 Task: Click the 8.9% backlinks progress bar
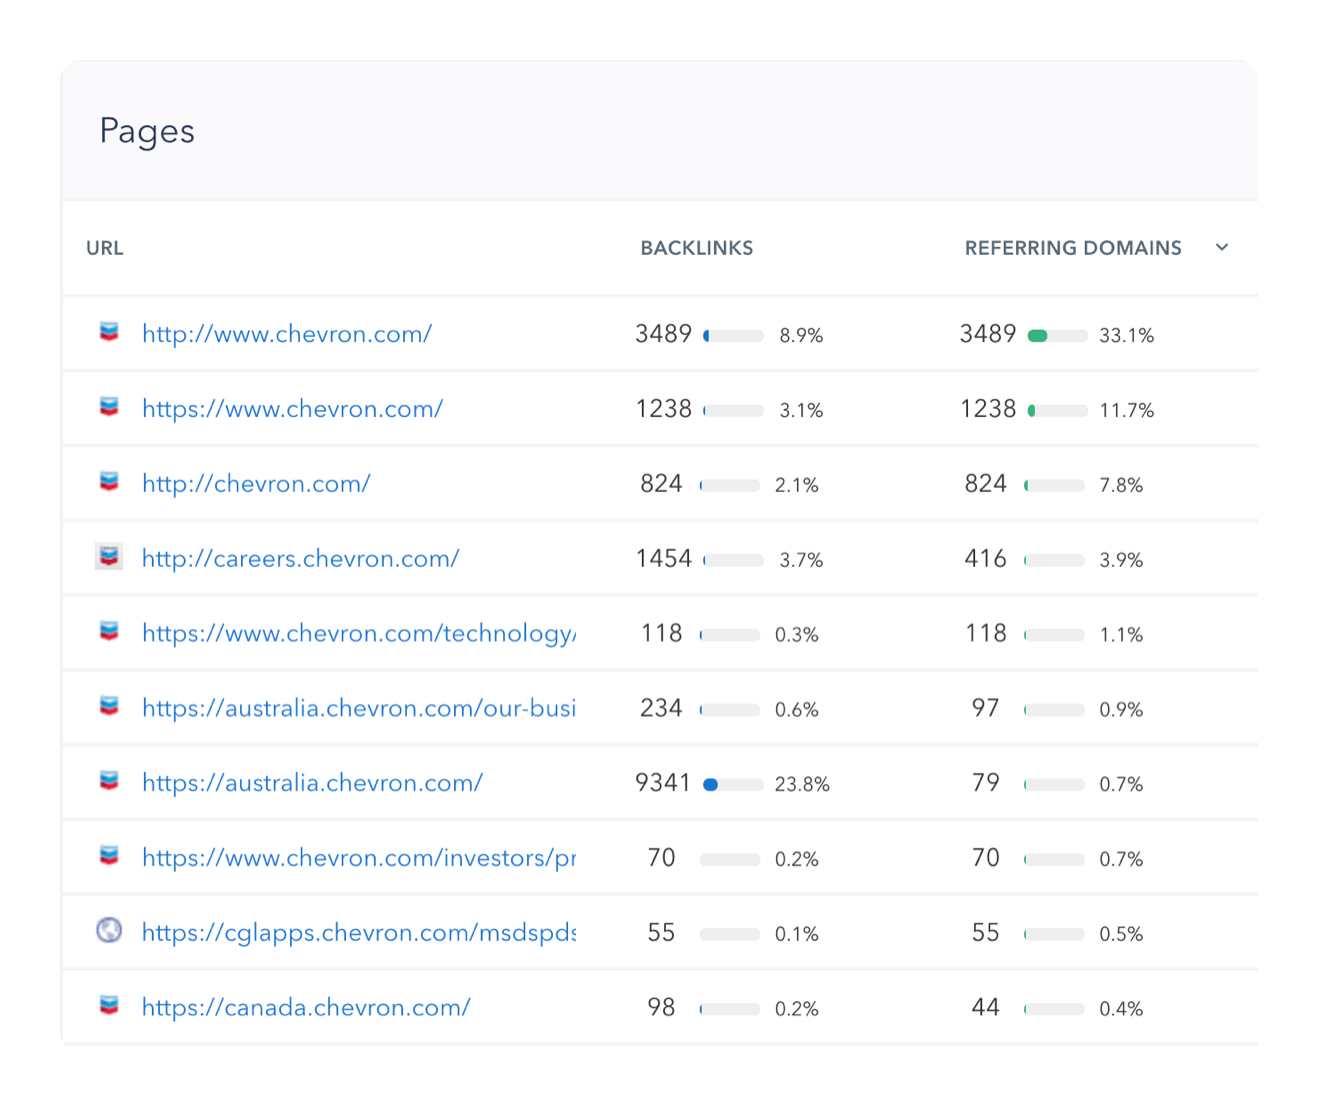coord(733,336)
